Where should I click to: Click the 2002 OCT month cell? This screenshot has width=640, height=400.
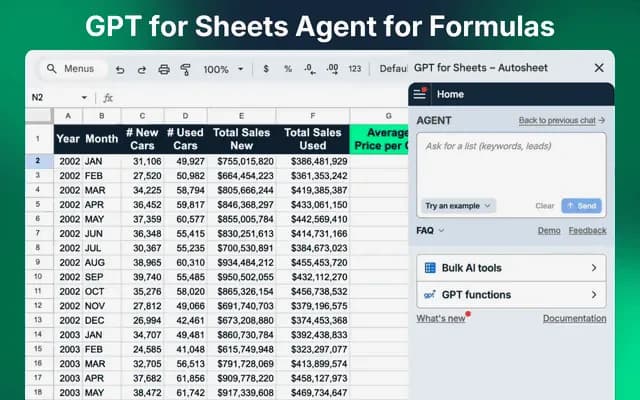pos(102,291)
